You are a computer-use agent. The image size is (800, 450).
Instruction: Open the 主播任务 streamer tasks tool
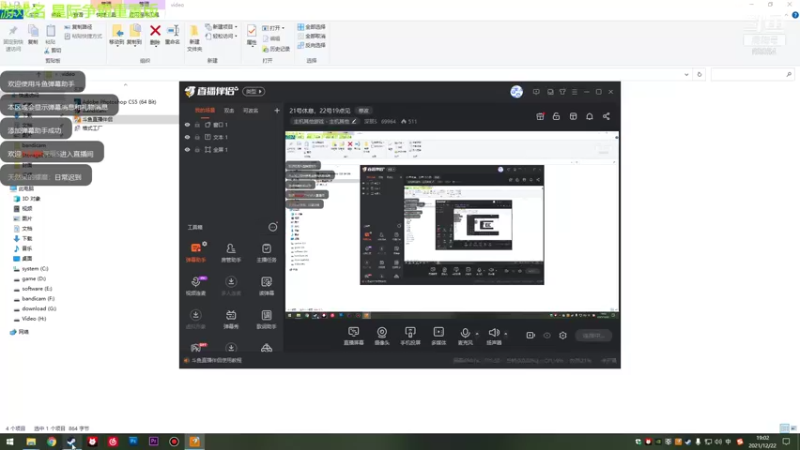266,253
